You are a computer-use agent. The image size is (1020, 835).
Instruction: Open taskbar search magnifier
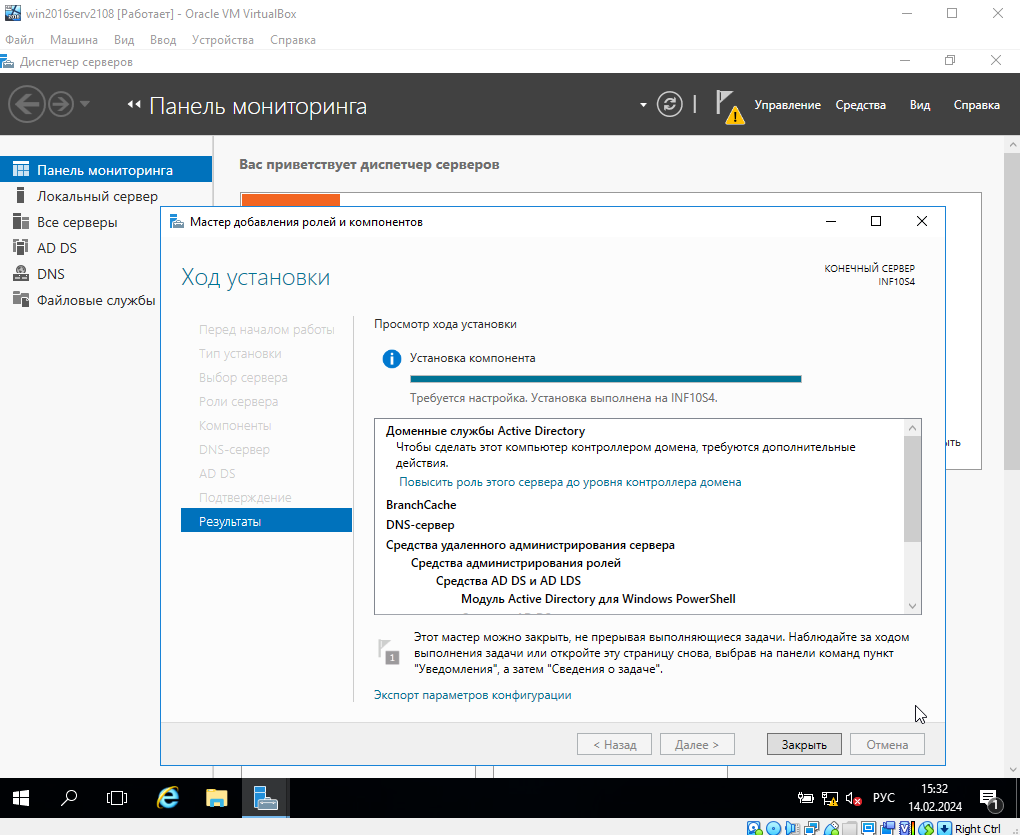tap(69, 798)
